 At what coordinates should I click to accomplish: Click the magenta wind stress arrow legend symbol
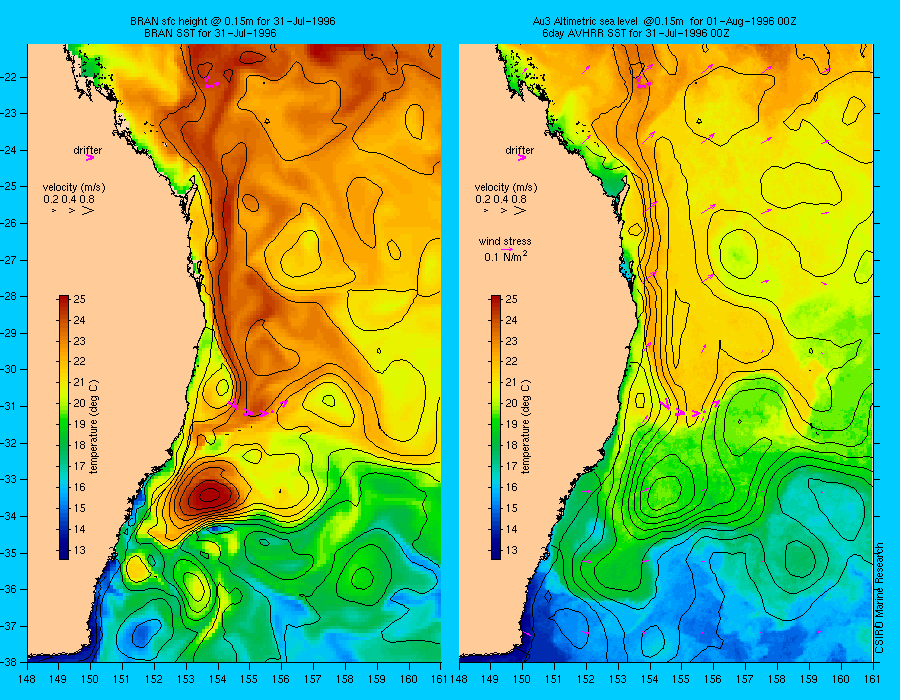click(x=507, y=250)
